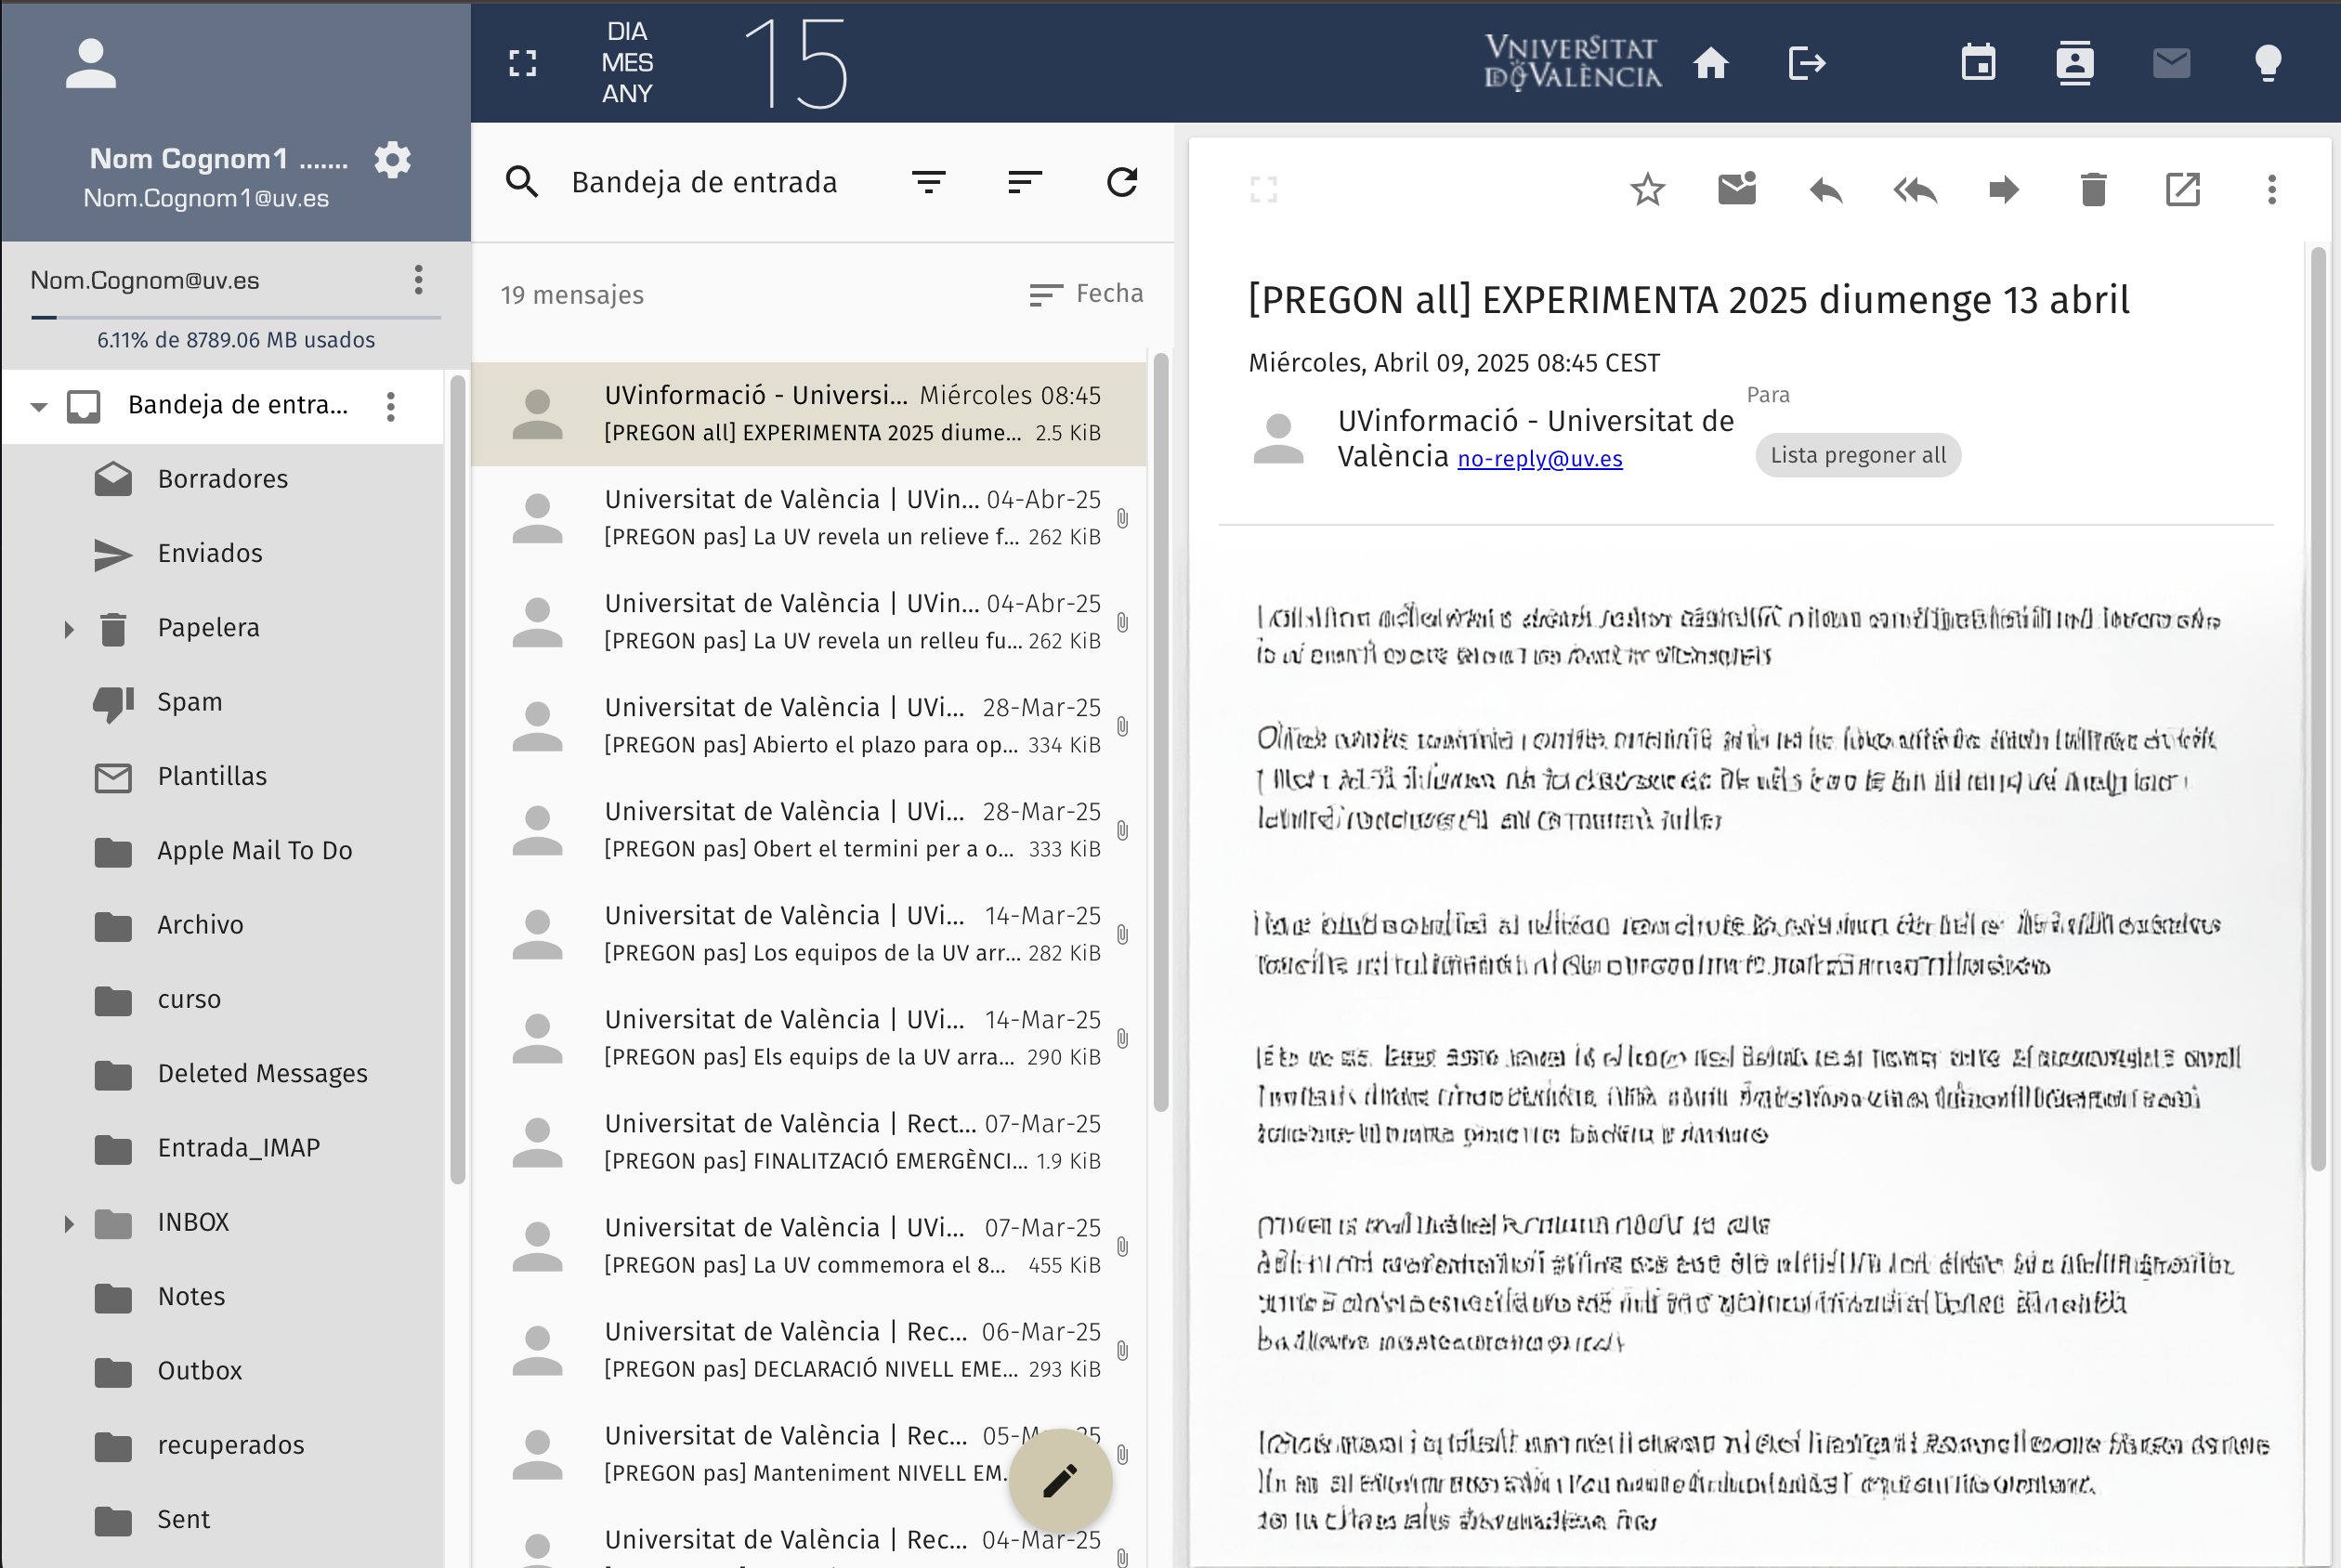Screen dimensions: 2341x1568
Task: Compose new message pencil button
Action: 1060,1480
